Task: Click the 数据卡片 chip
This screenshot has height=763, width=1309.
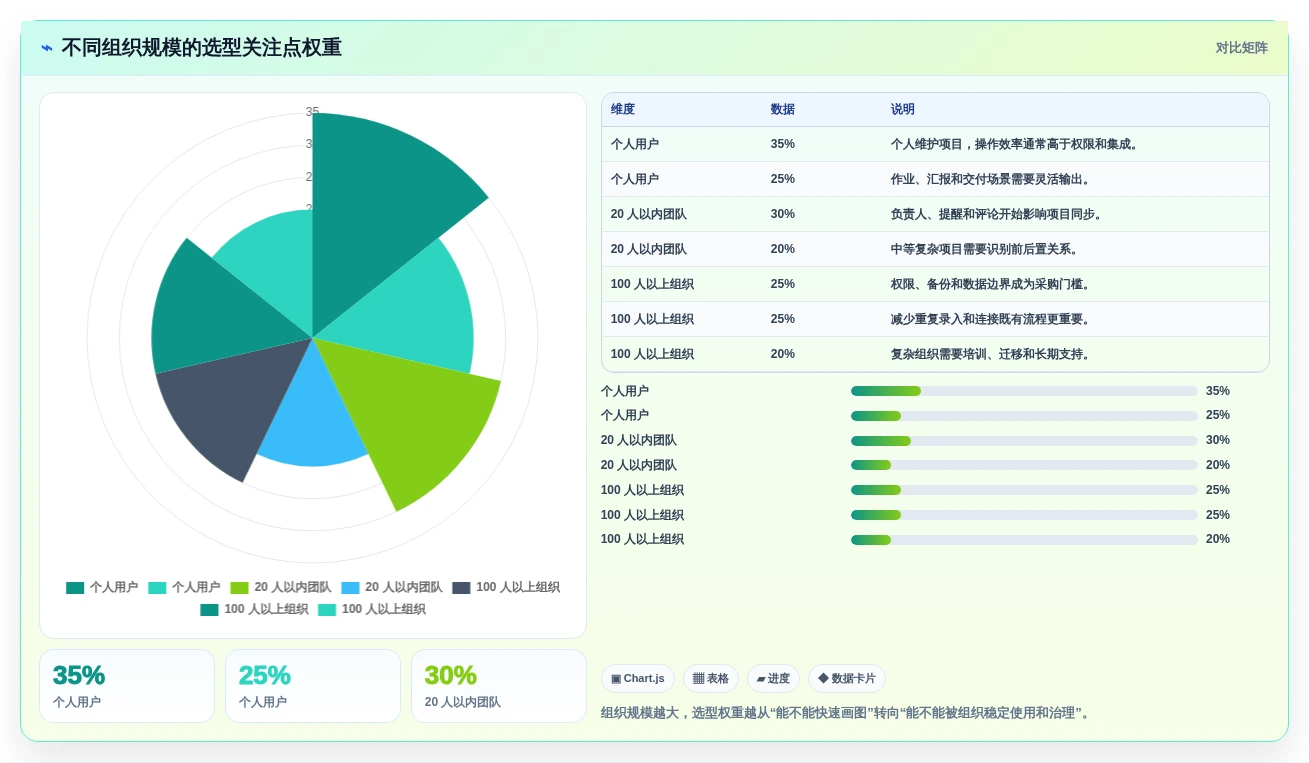Action: pyautogui.click(x=847, y=679)
